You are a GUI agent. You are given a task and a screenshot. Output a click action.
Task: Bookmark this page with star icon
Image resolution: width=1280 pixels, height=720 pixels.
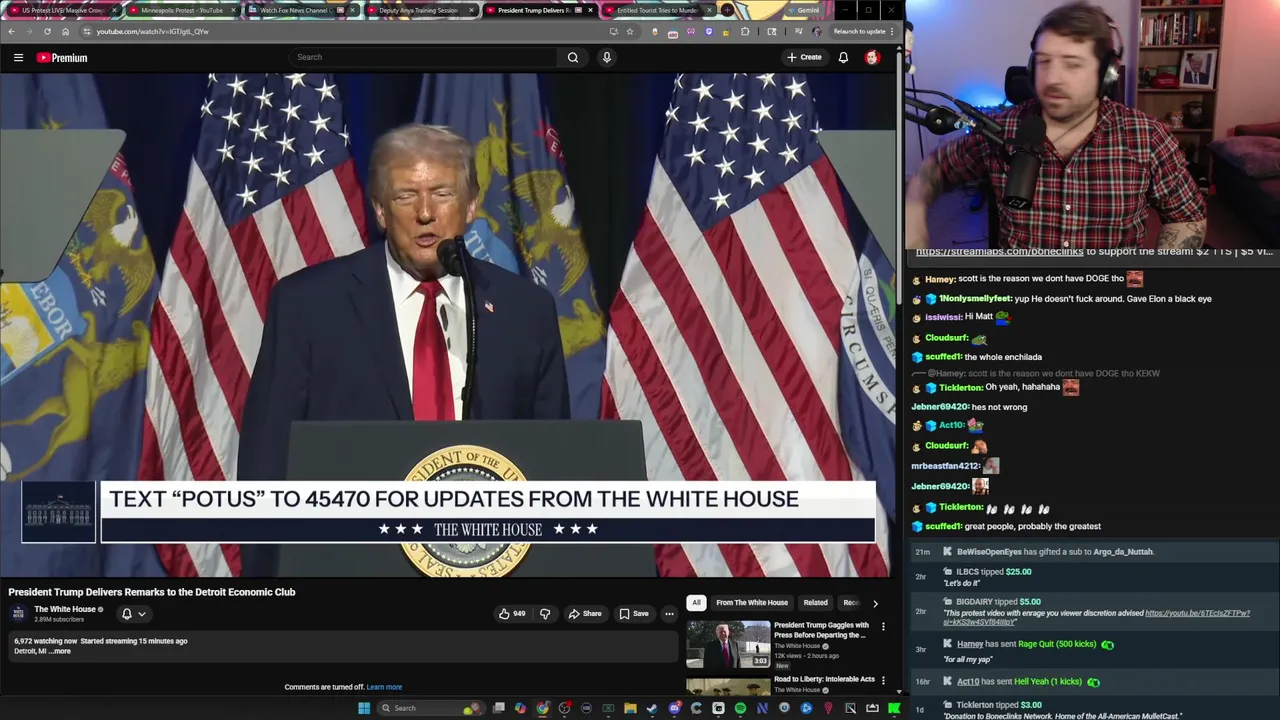pos(630,31)
